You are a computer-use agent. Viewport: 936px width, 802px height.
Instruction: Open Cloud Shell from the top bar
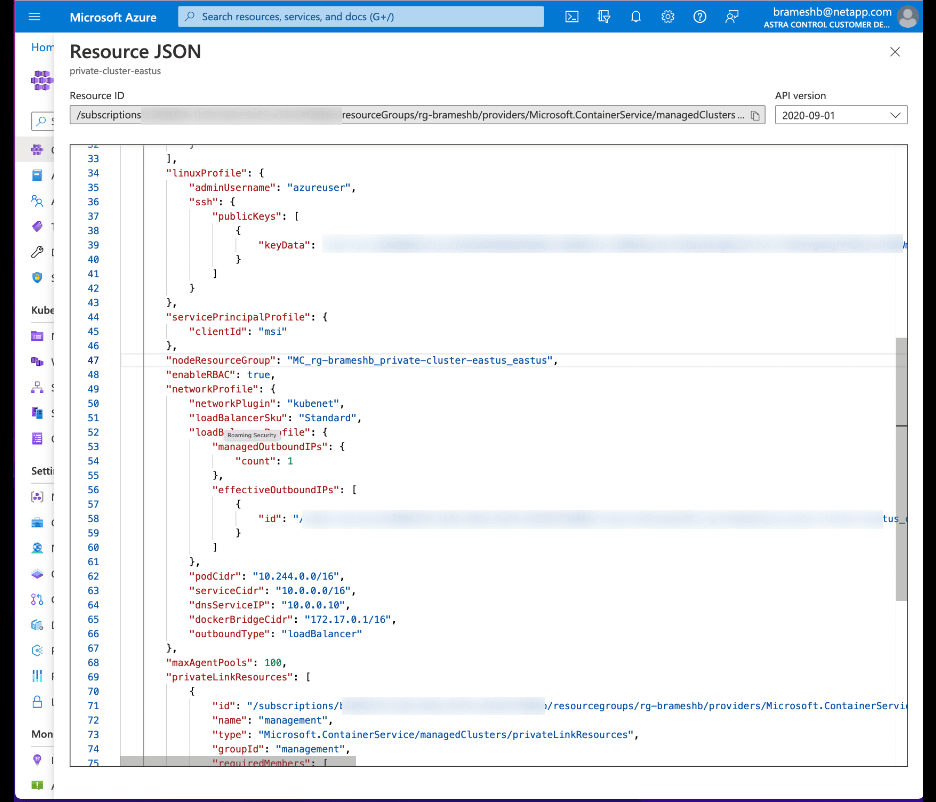tap(571, 16)
